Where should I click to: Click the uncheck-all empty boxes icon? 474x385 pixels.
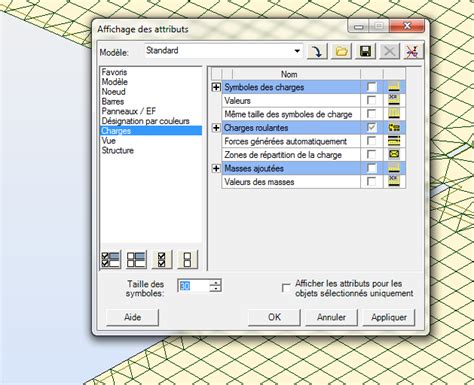(187, 259)
